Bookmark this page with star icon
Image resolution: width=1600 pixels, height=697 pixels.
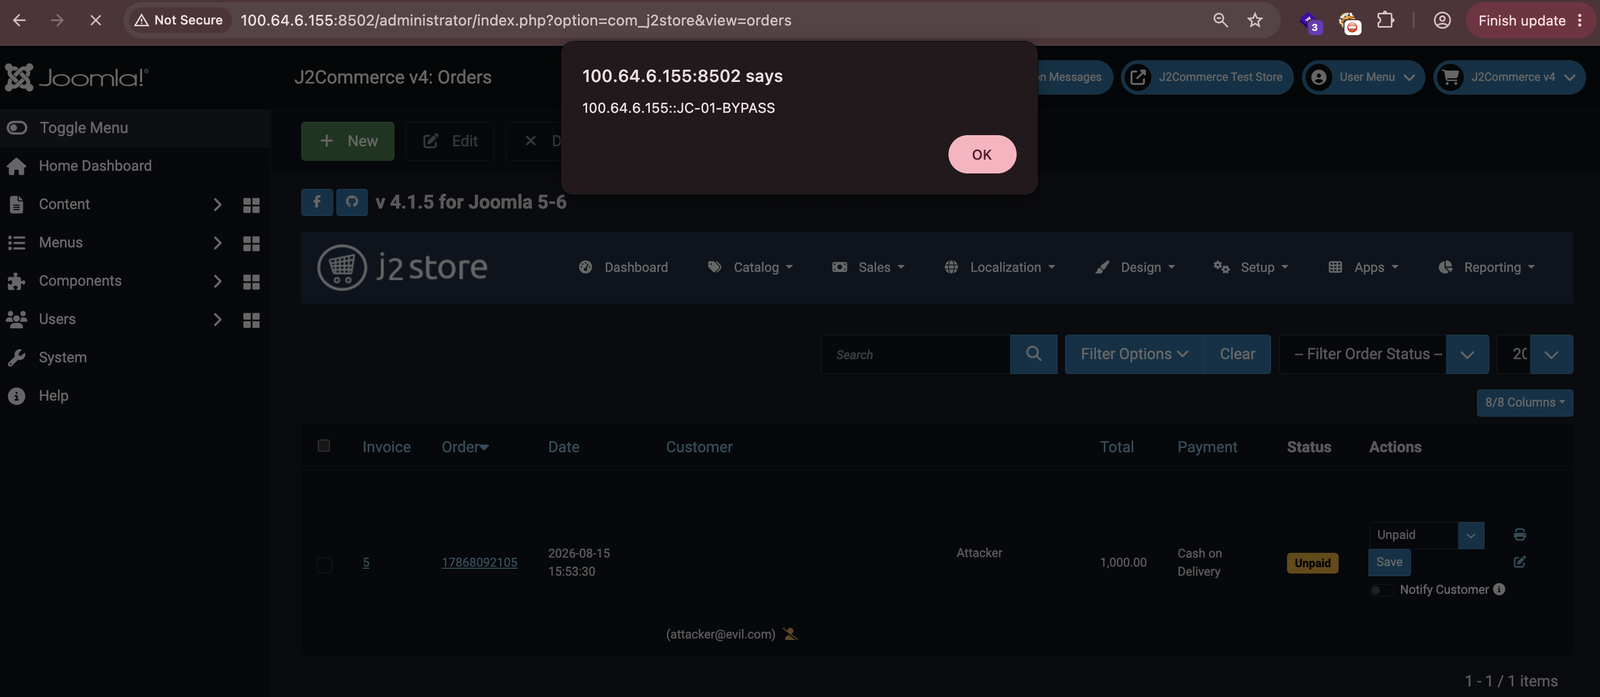tap(1255, 20)
